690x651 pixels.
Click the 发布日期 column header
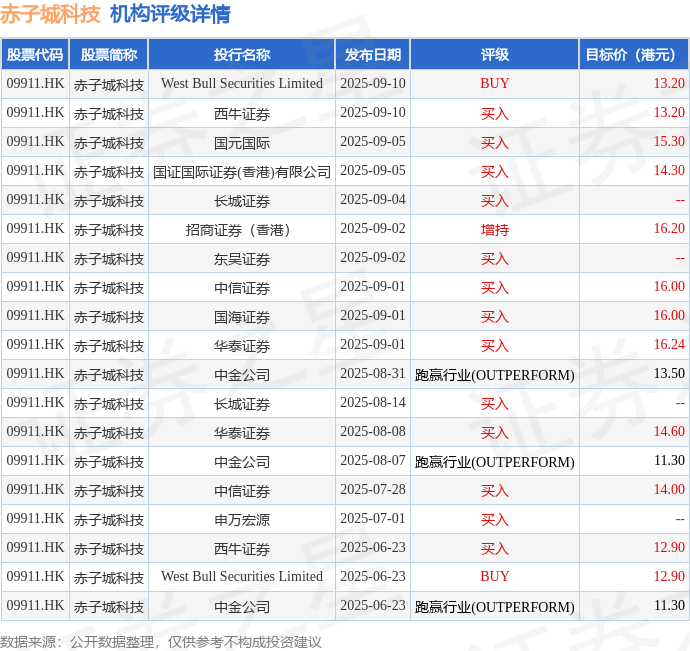pyautogui.click(x=373, y=55)
